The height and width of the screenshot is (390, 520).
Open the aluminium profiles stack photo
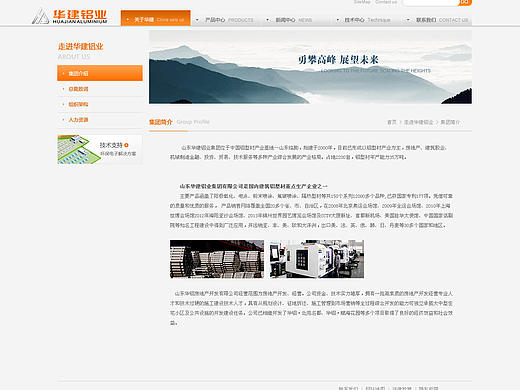click(217, 259)
